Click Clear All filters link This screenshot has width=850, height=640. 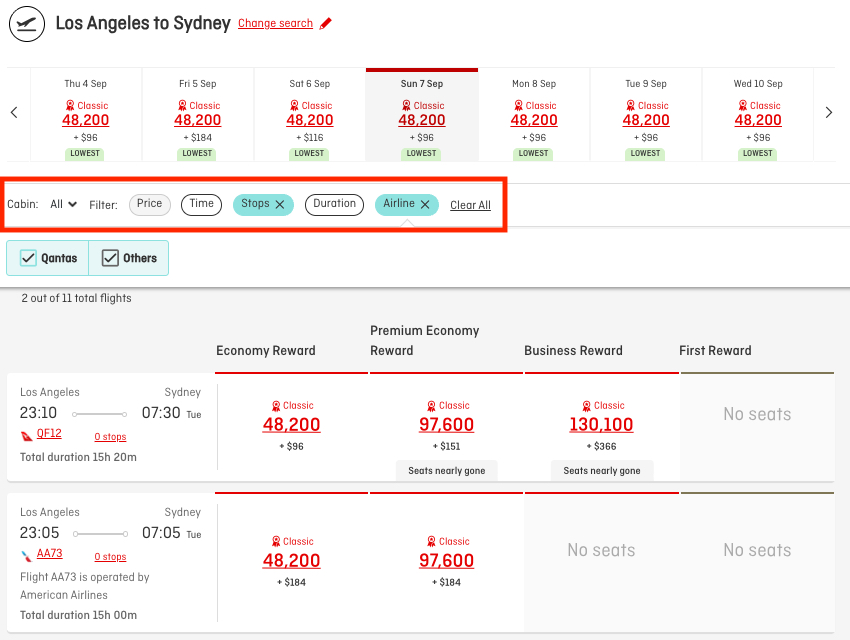coord(471,205)
